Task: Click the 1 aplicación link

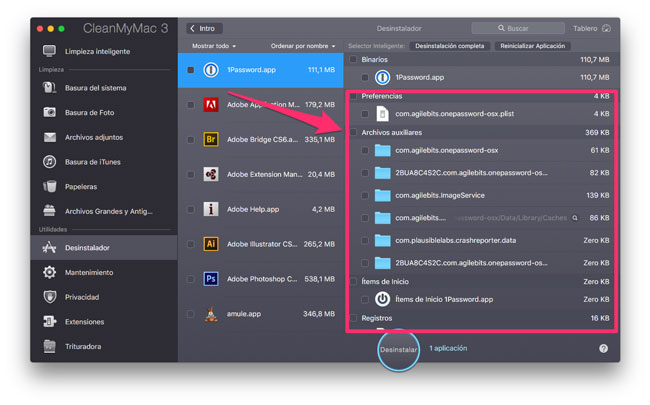Action: click(448, 348)
